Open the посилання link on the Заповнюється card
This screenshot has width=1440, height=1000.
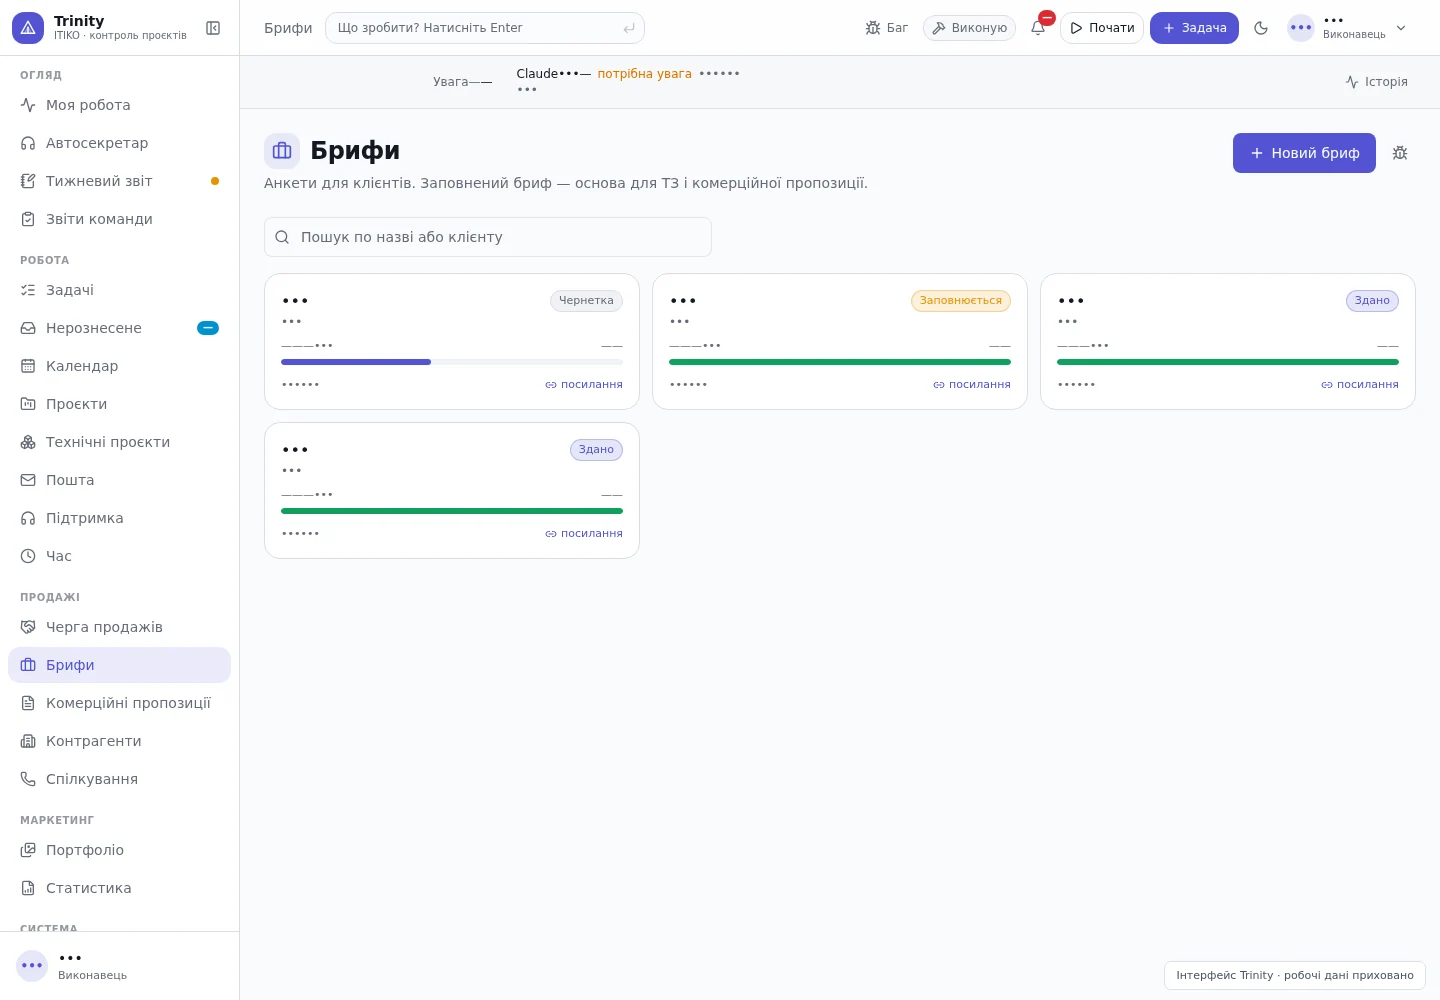[972, 385]
